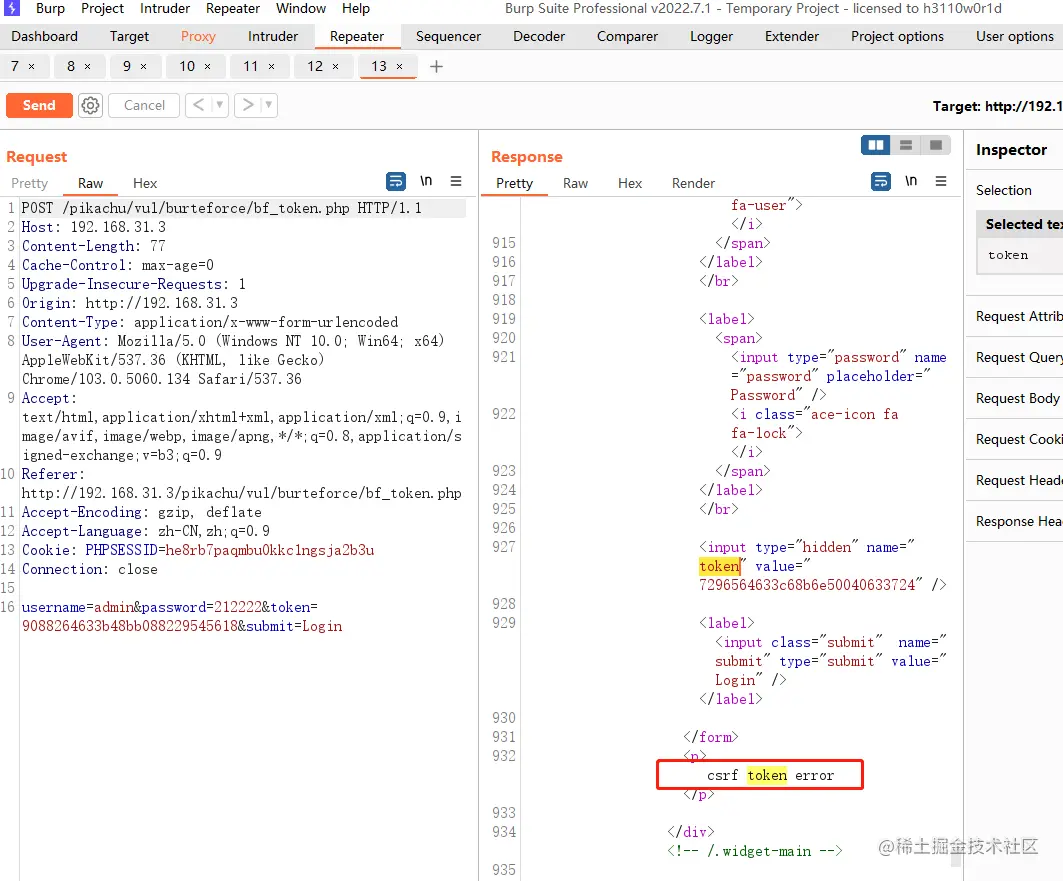Open the Repeater menu

click(x=233, y=8)
